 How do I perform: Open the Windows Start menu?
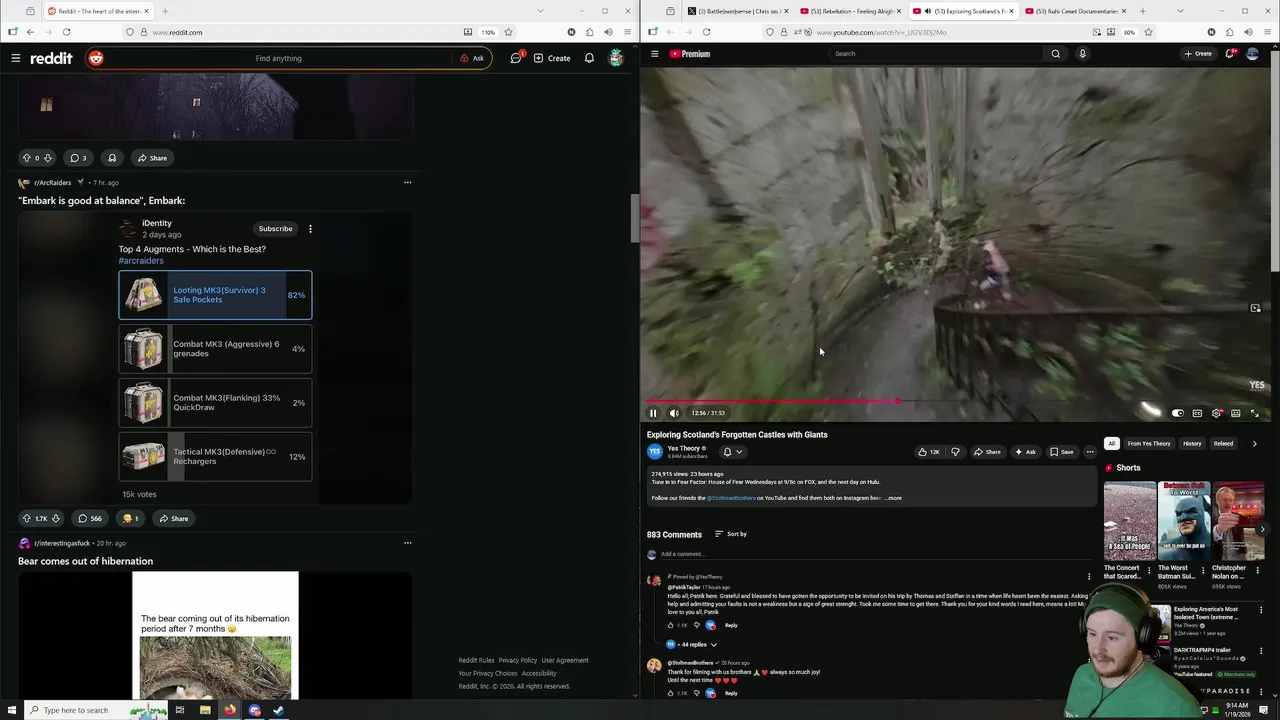pyautogui.click(x=12, y=710)
